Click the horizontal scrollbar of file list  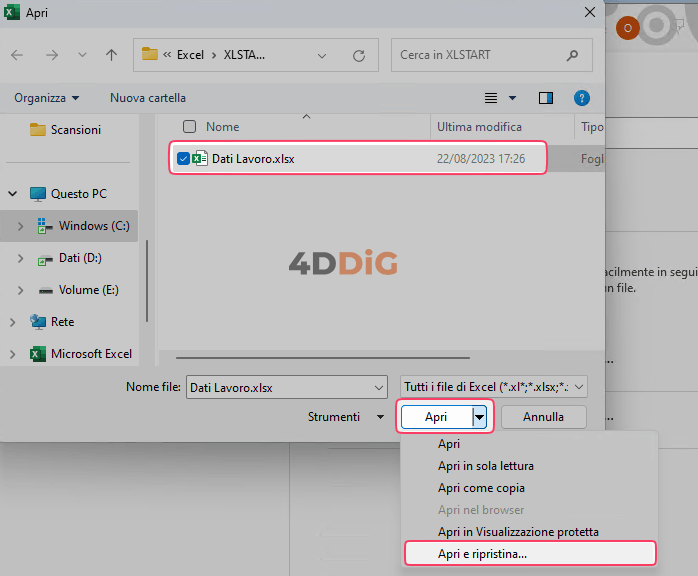click(x=323, y=357)
